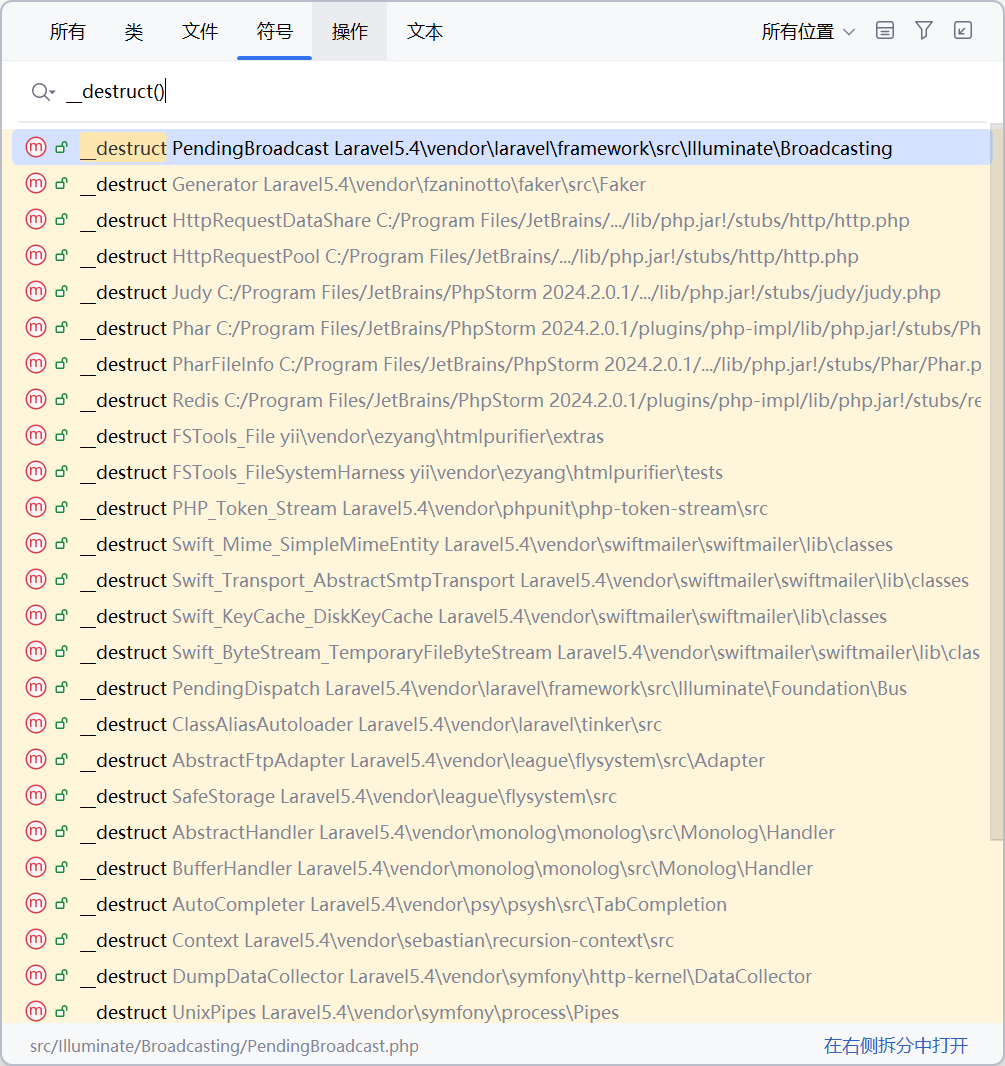Select __destruct ClassAliasAutoloader result
Image resolution: width=1005 pixels, height=1066 pixels.
(502, 724)
